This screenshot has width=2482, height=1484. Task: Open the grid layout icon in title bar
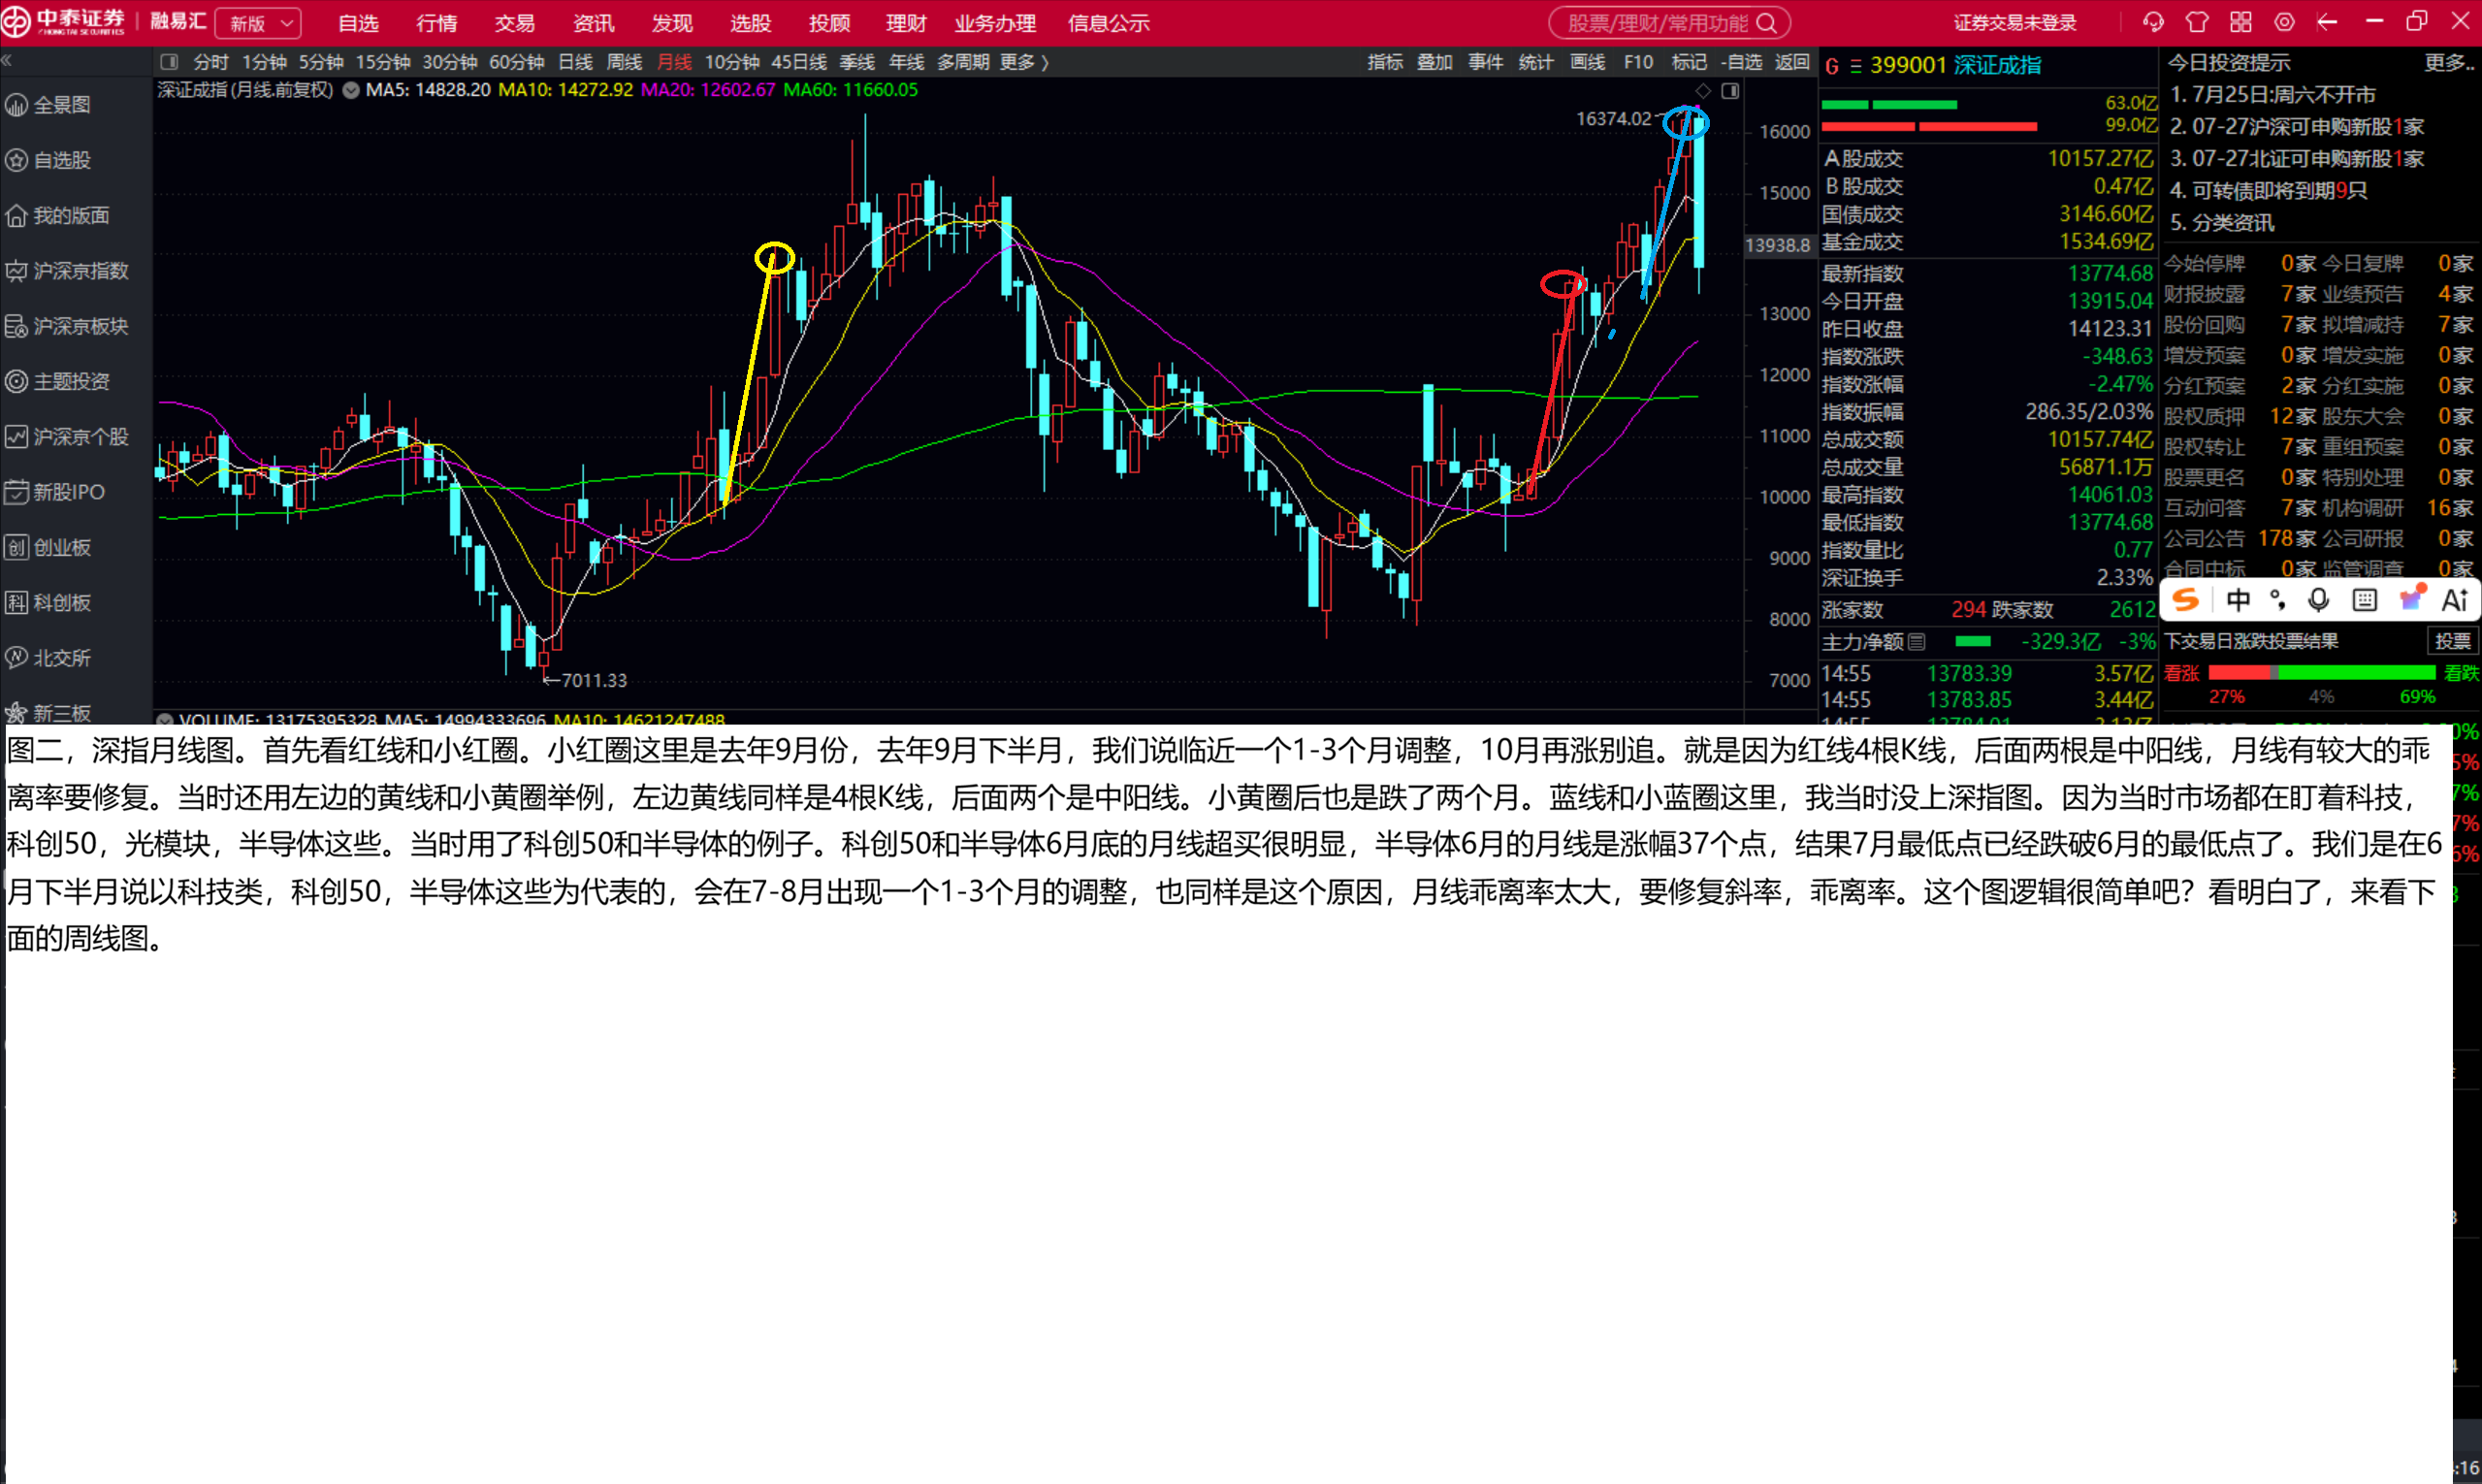pyautogui.click(x=2241, y=22)
